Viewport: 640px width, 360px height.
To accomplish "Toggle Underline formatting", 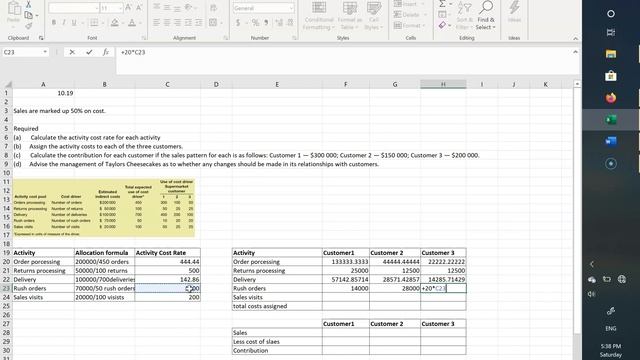I will tap(74, 23).
